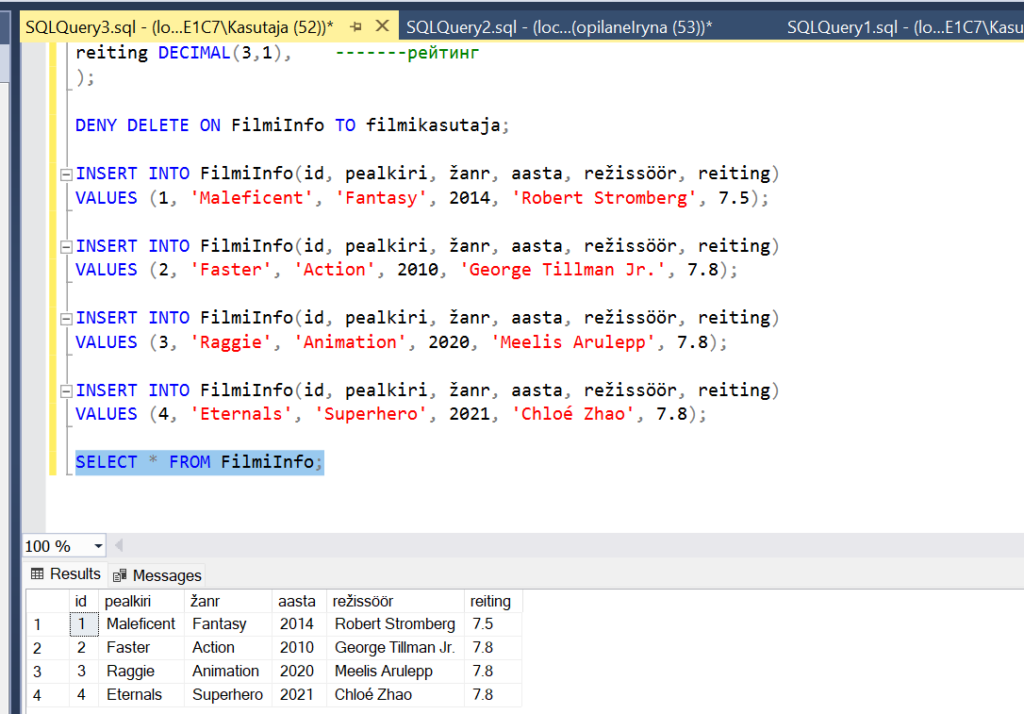Select result row 1 via its row header
Screen dimensions: 1024x714
tap(48, 625)
